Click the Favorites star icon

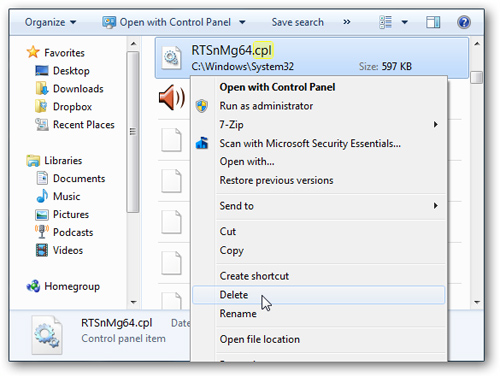click(x=33, y=52)
